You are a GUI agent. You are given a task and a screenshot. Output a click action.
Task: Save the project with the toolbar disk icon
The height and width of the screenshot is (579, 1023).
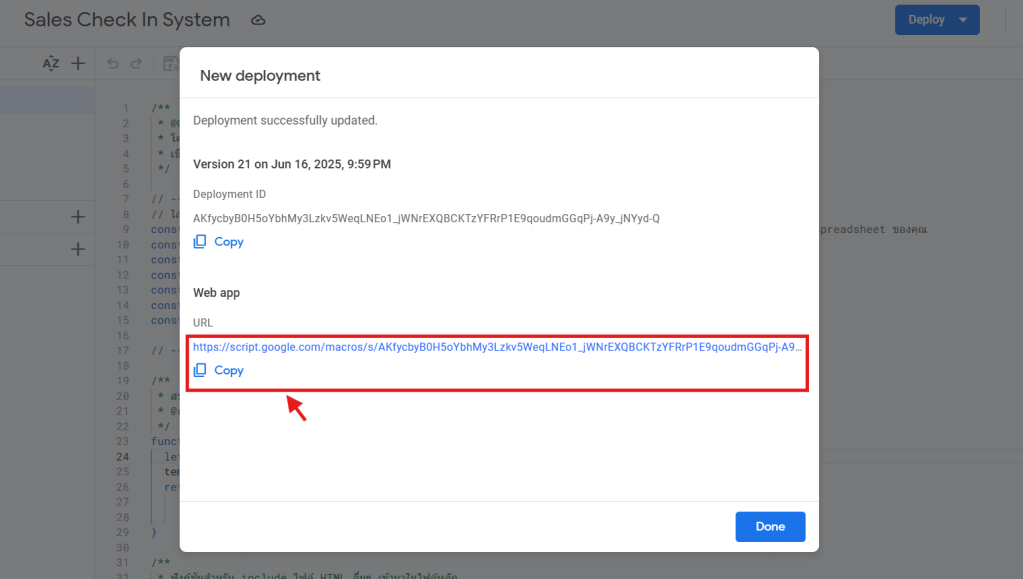(168, 63)
